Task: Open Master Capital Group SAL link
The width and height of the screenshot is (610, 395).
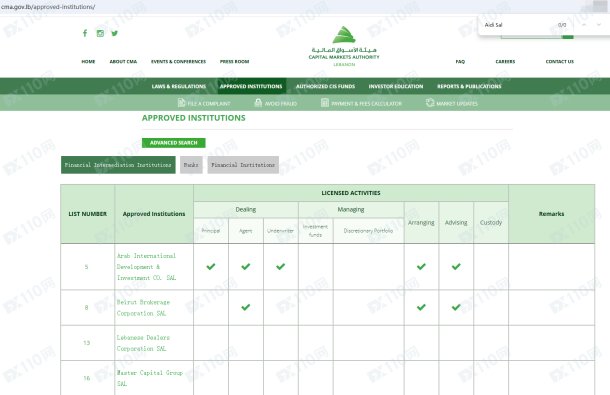Action: click(x=150, y=378)
